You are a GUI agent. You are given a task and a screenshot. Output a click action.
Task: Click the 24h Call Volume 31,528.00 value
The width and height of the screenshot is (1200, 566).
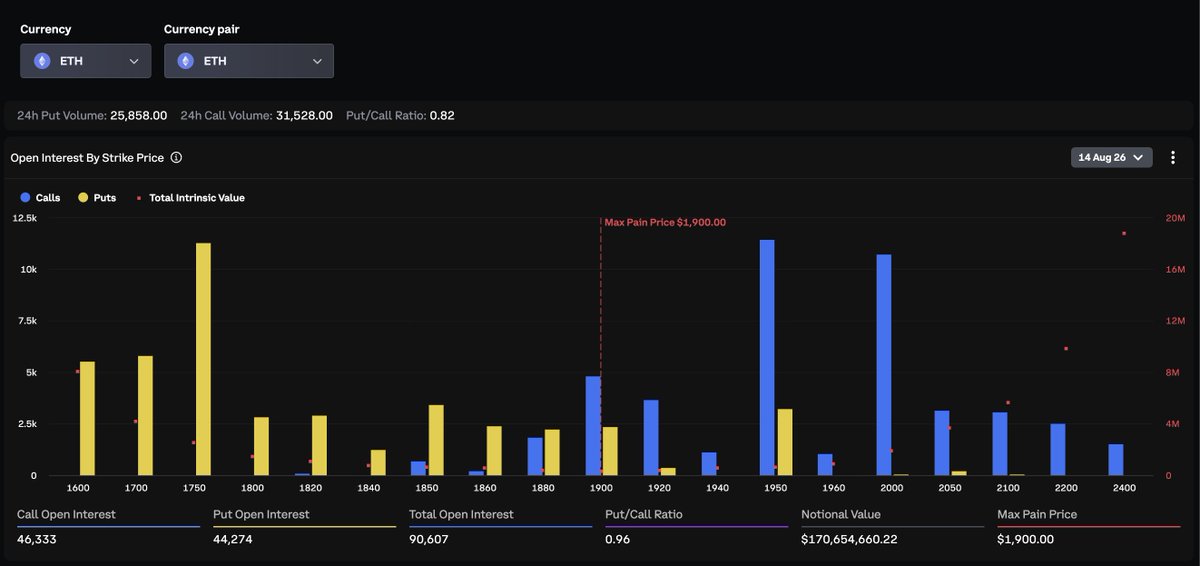click(304, 116)
